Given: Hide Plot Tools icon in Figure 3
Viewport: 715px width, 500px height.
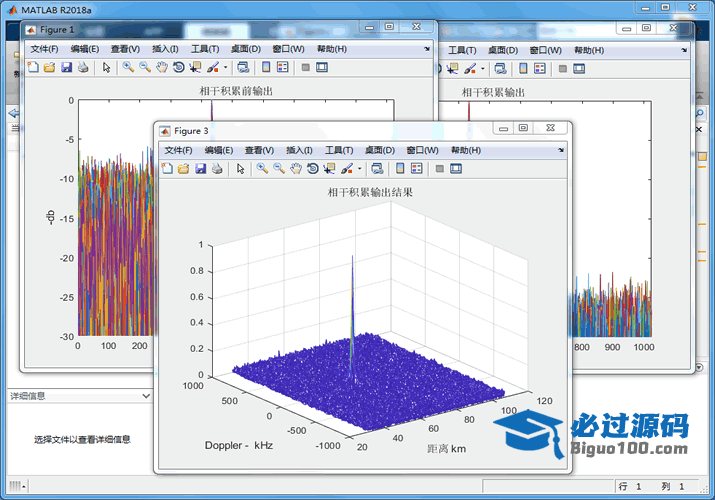Looking at the screenshot, I should point(440,169).
